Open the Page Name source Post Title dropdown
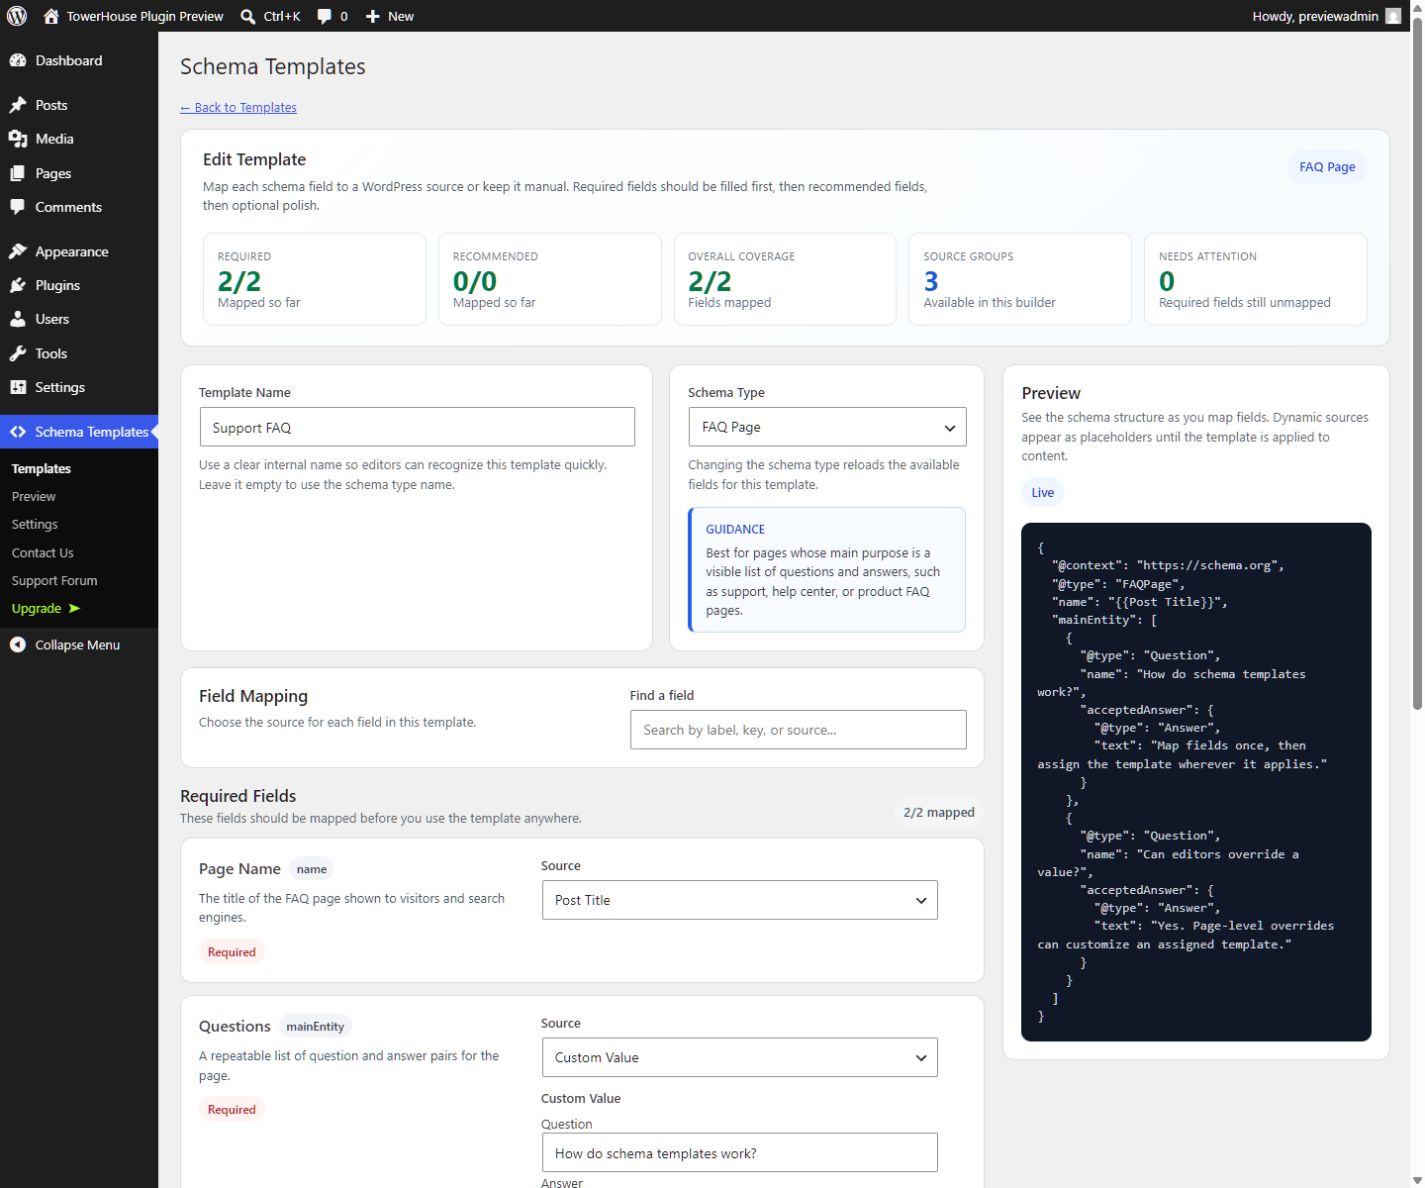The height and width of the screenshot is (1188, 1425). 739,900
